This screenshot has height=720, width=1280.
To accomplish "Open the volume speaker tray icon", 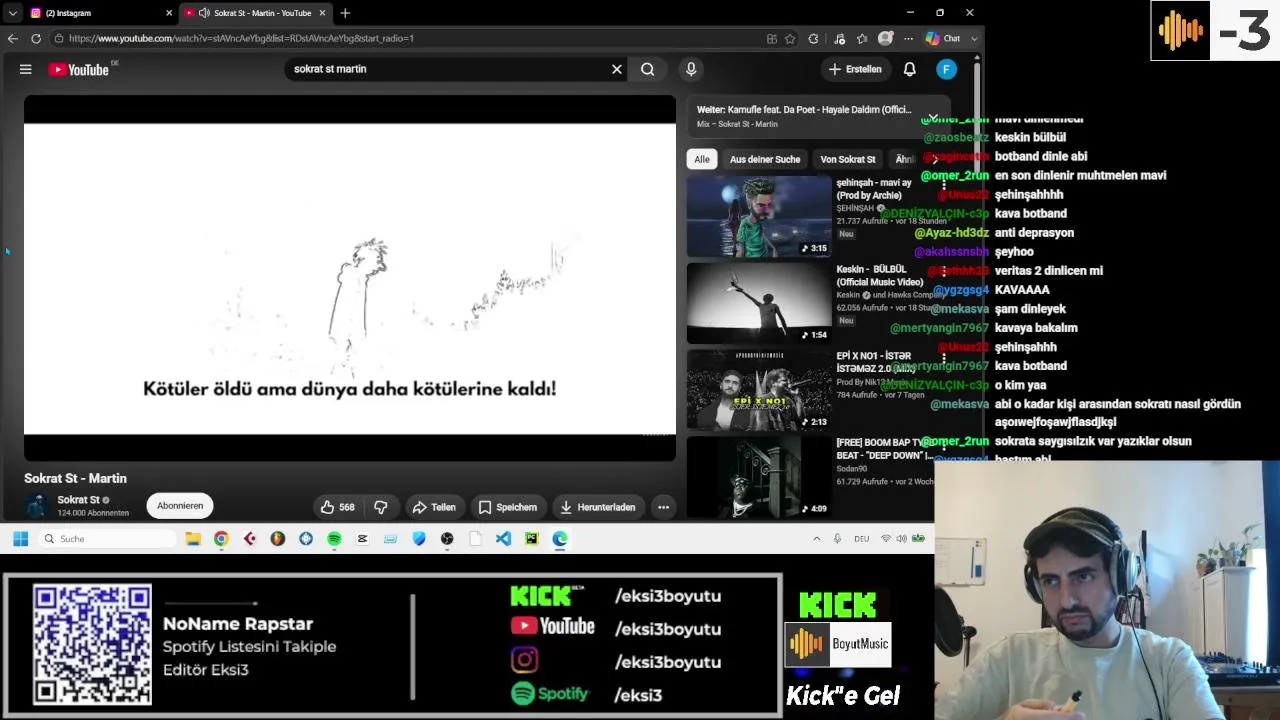I will [x=901, y=539].
